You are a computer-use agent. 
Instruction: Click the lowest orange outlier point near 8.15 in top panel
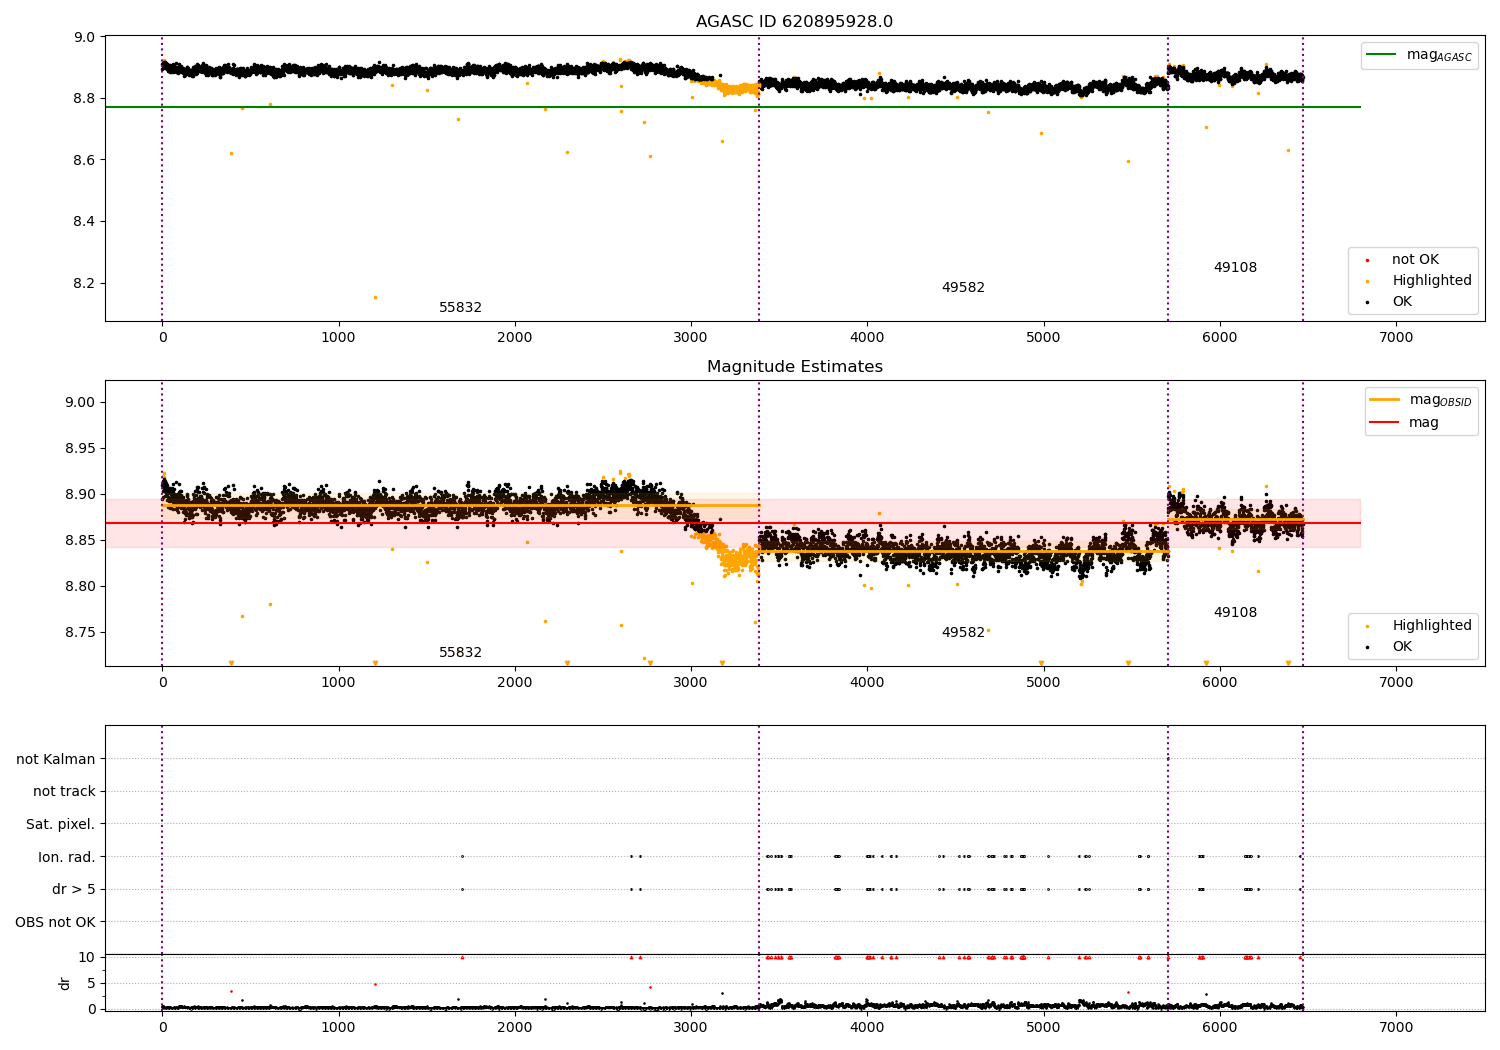(x=375, y=297)
